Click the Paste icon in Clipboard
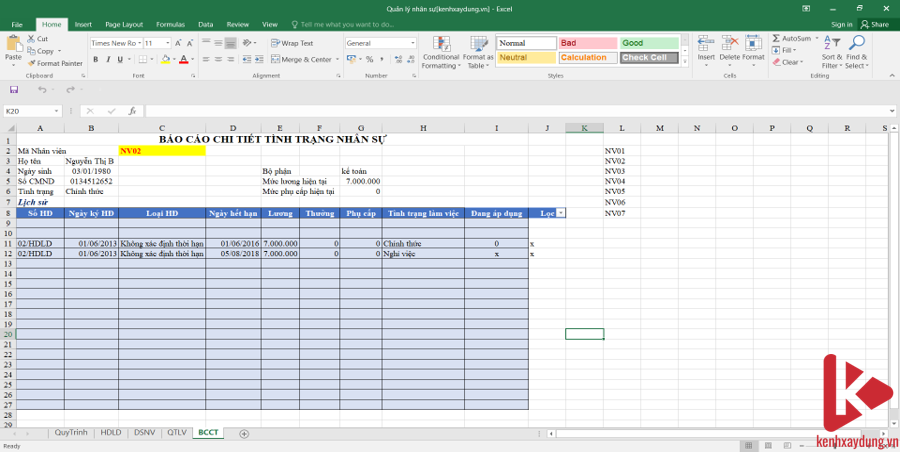The image size is (900, 452). click(13, 47)
